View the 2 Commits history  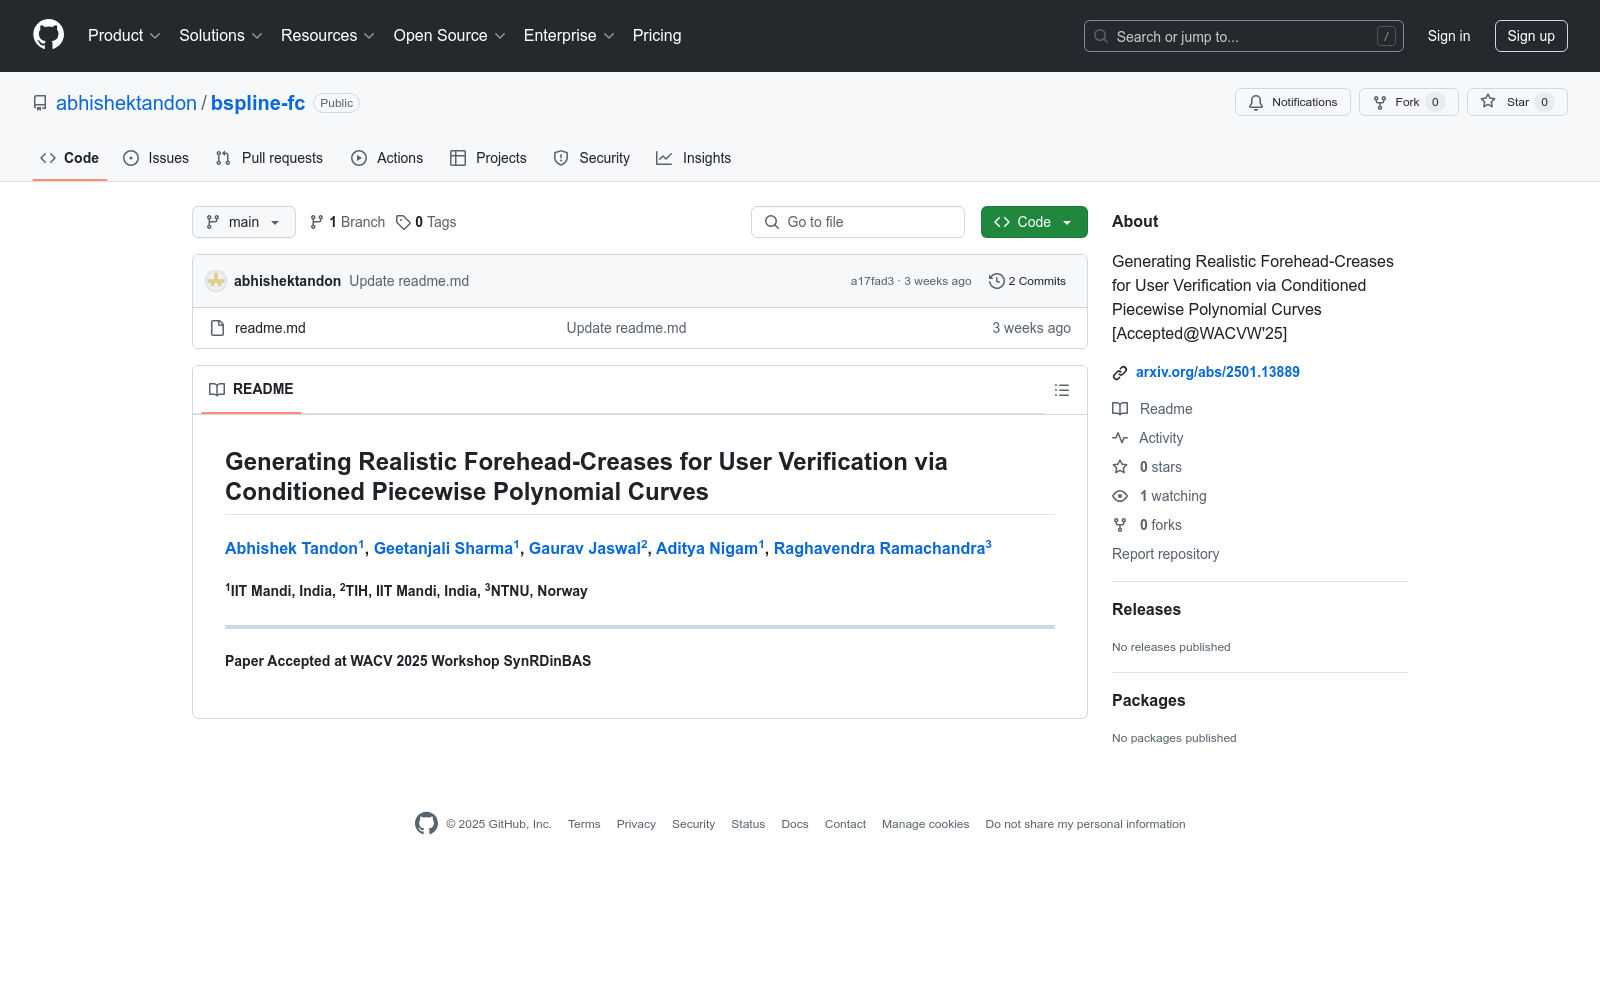click(x=1027, y=281)
